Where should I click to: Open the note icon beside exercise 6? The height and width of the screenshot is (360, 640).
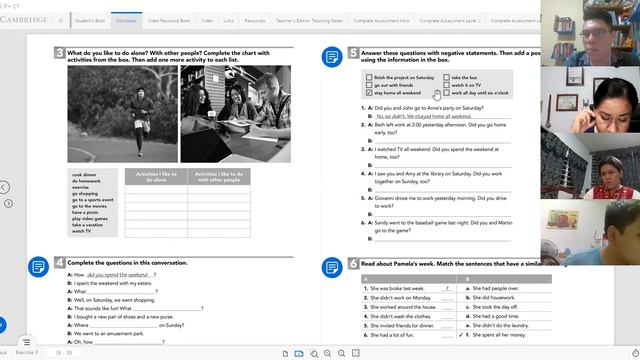[x=332, y=267]
